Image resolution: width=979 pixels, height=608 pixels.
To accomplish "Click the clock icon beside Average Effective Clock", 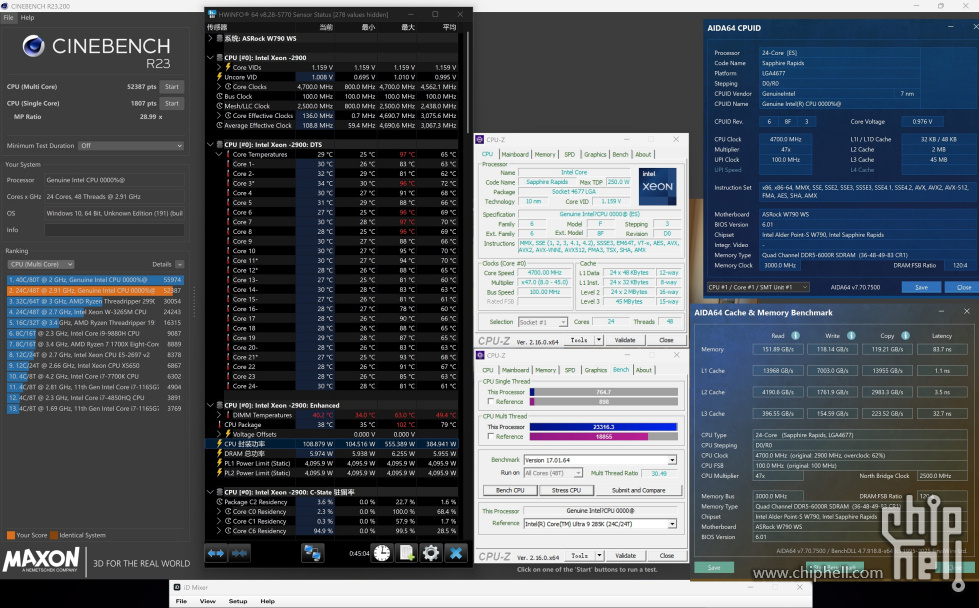I will (220, 125).
